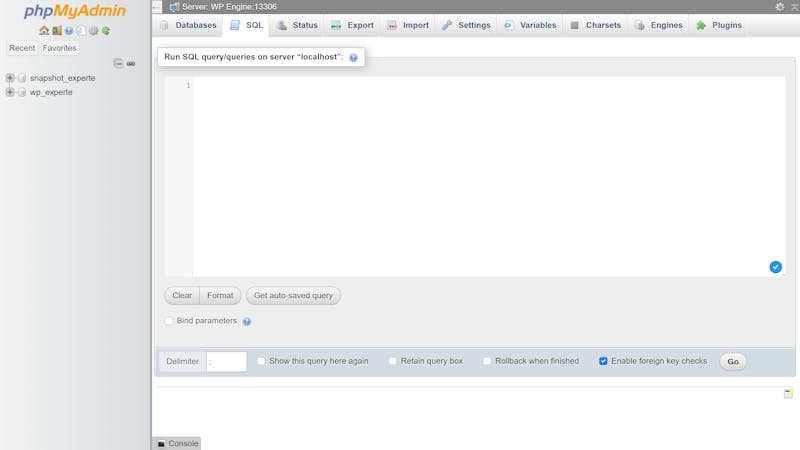
Task: Expand the wp_experte database tree
Action: pos(10,92)
